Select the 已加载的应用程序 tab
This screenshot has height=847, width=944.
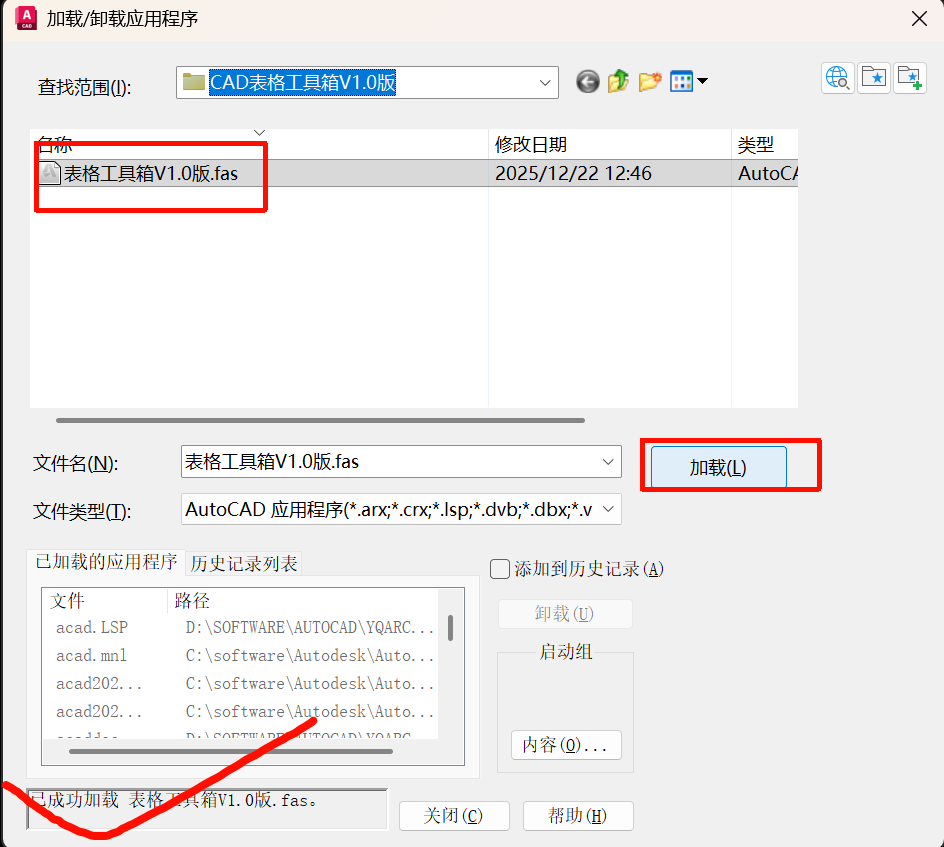[x=106, y=562]
